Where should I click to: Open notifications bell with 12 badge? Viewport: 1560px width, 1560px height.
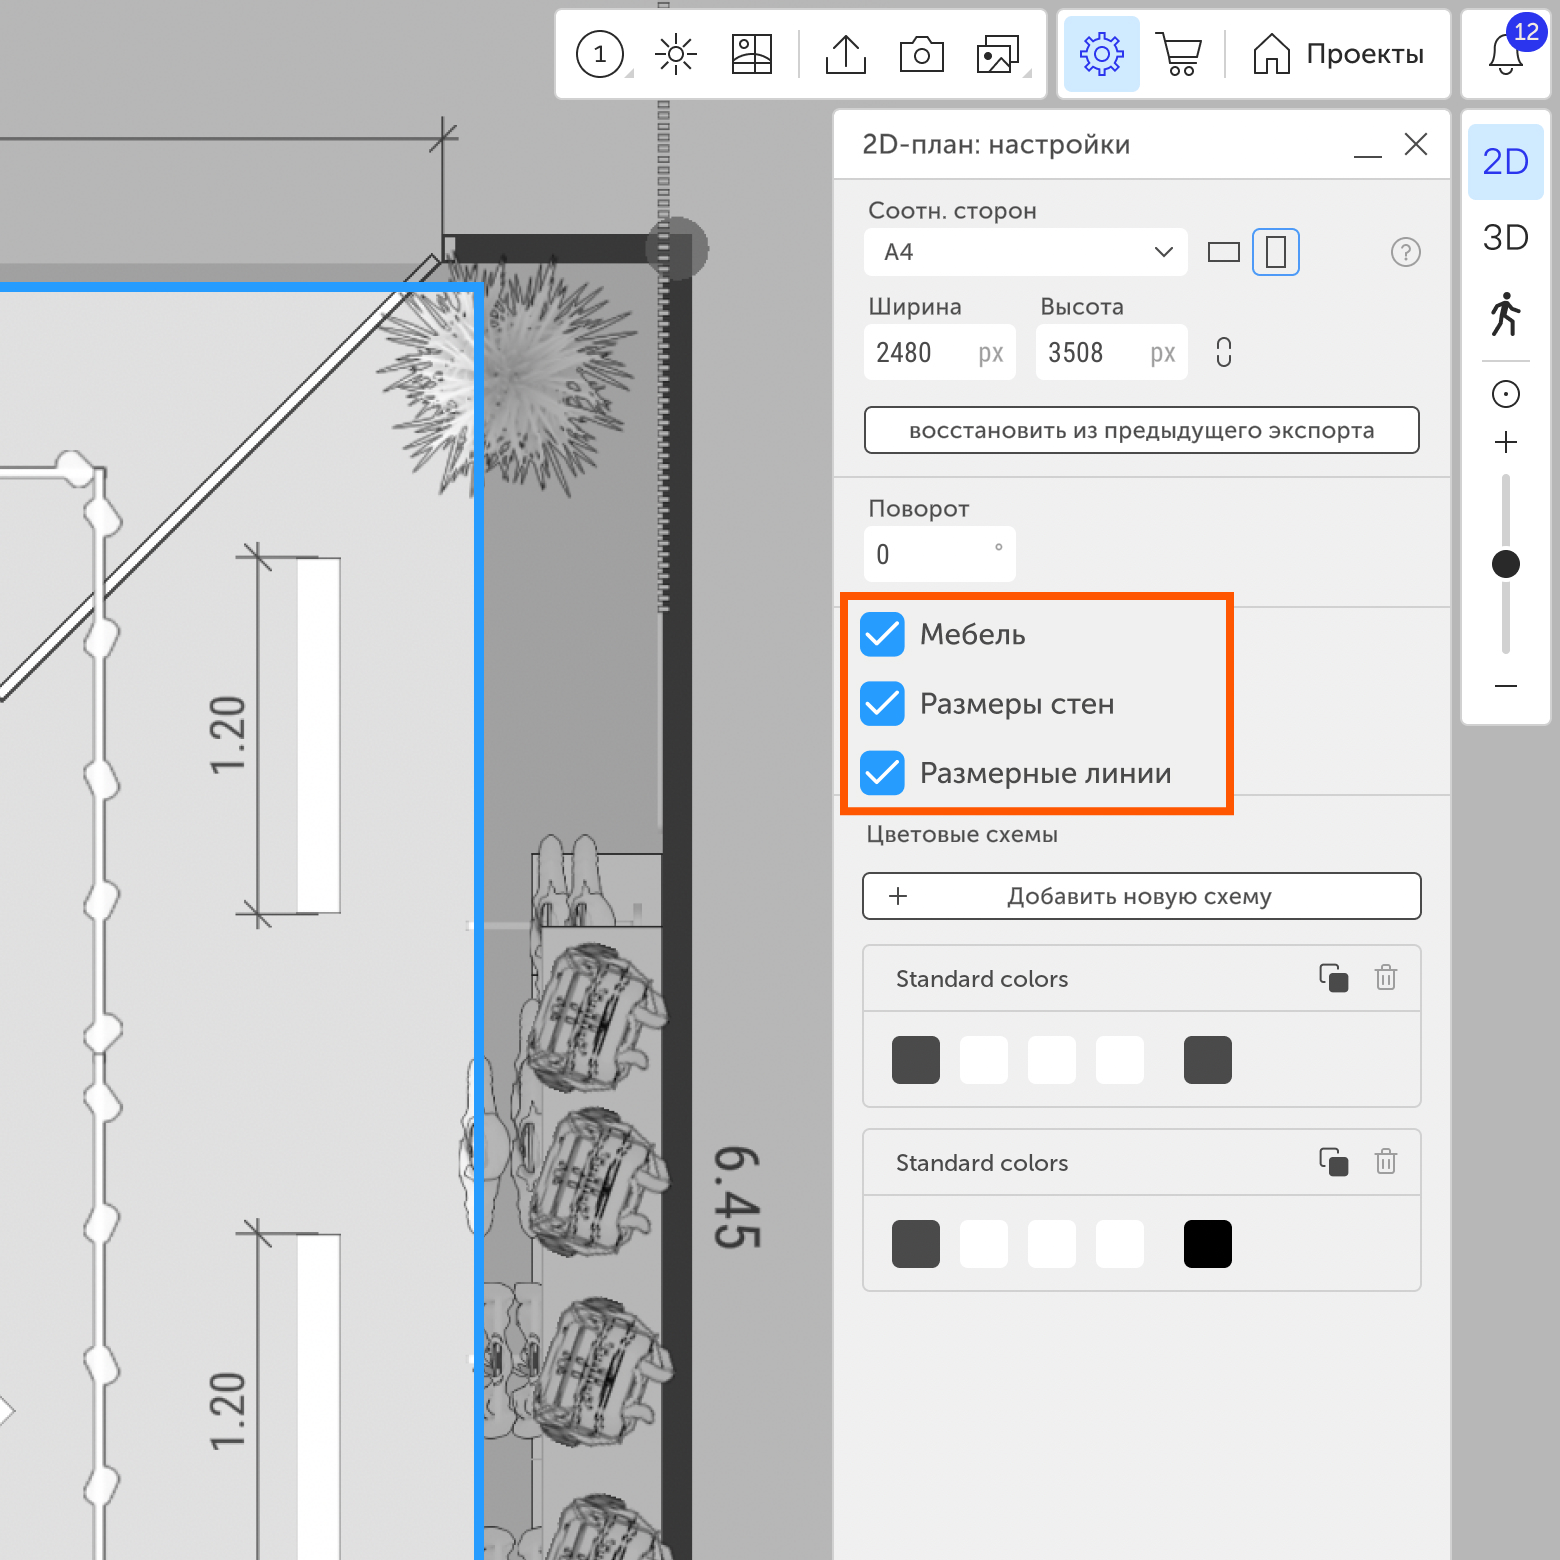point(1506,54)
